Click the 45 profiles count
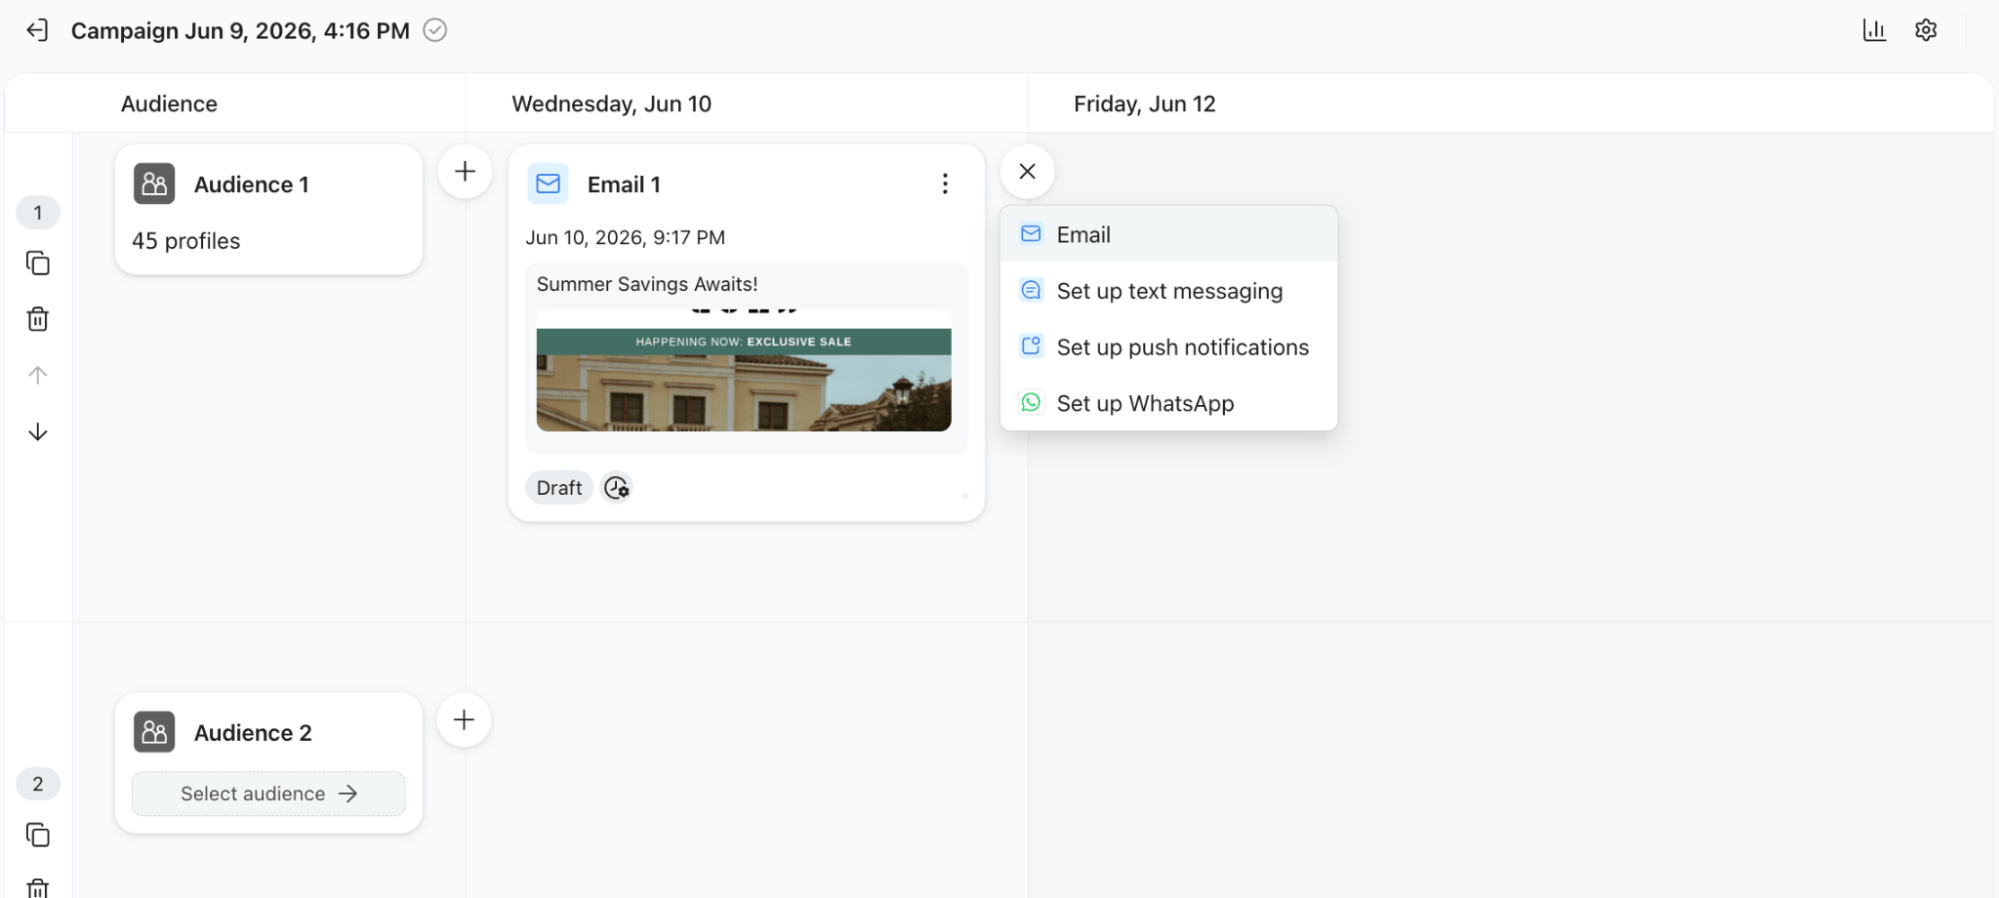Screen dimensions: 1999x898 pyautogui.click(x=186, y=241)
